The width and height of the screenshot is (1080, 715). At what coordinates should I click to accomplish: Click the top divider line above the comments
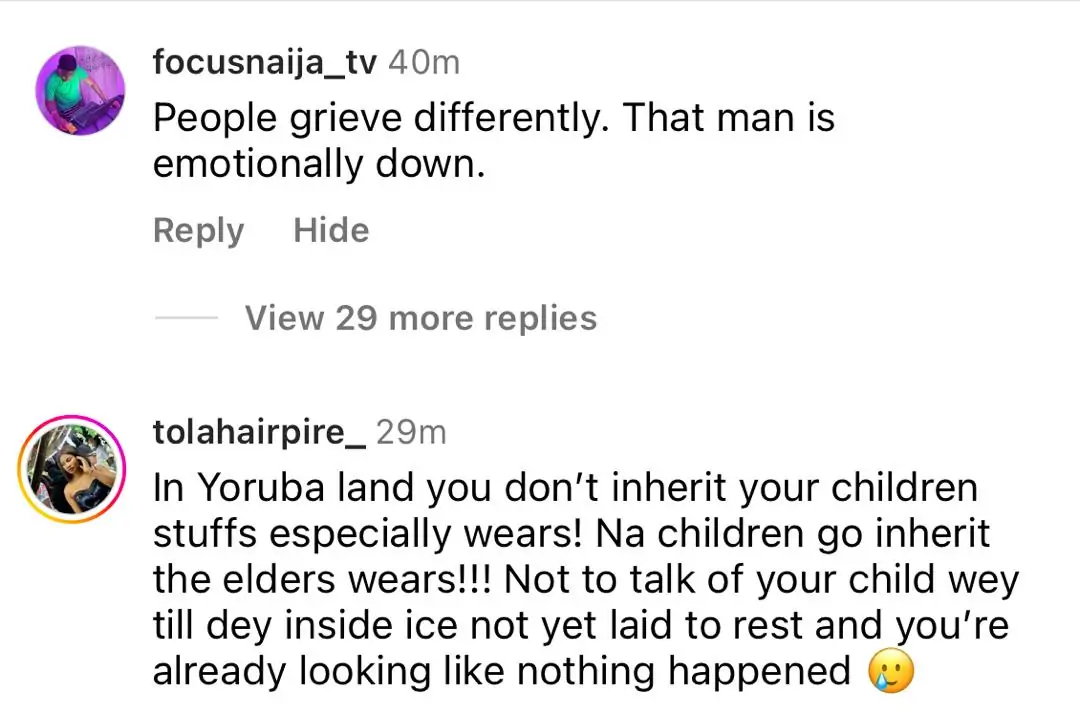pyautogui.click(x=540, y=2)
